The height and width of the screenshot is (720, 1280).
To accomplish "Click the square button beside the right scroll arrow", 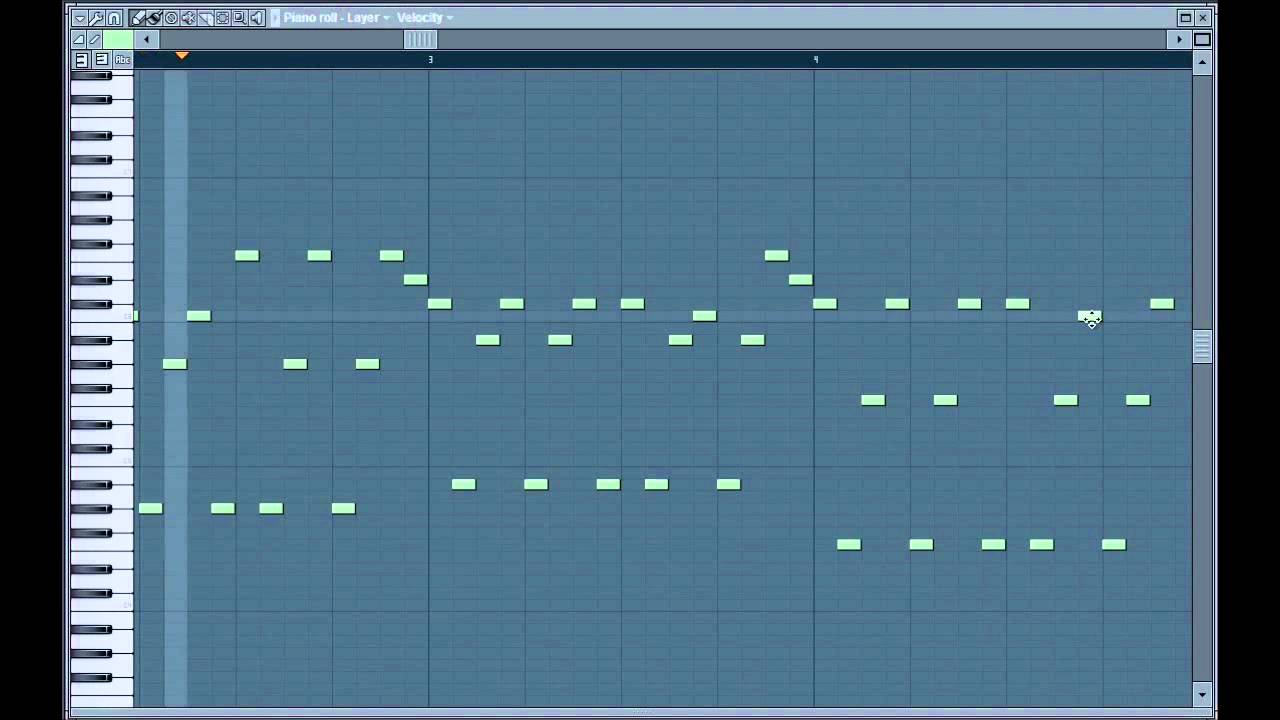I will point(1202,40).
